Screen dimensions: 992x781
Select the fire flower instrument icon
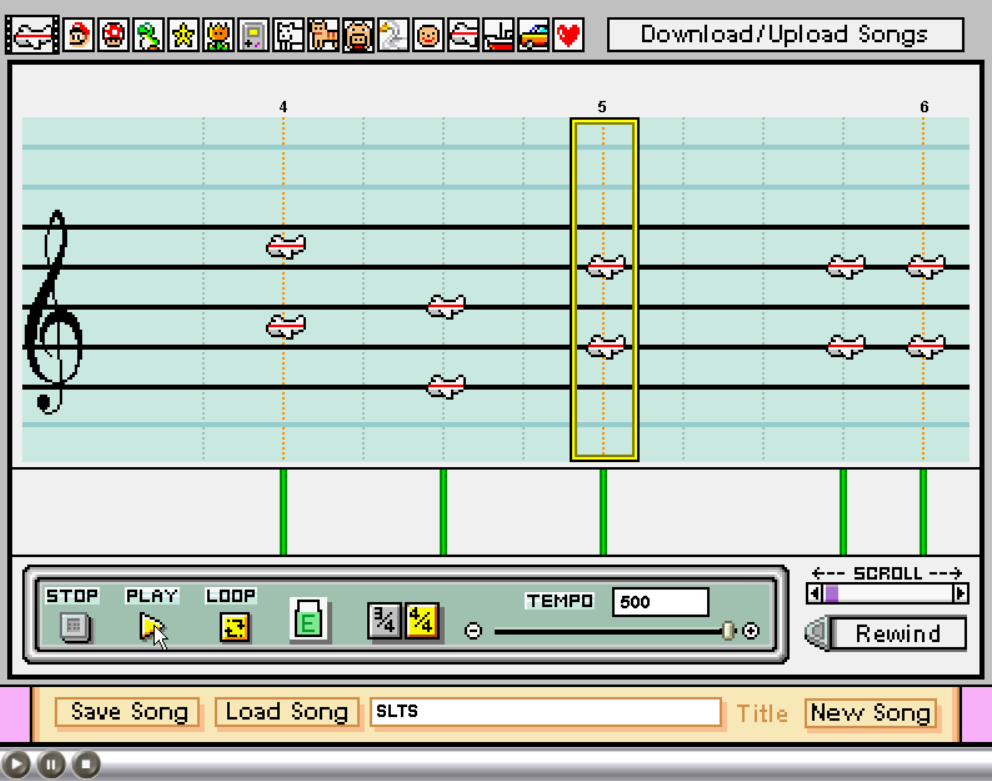(x=218, y=35)
